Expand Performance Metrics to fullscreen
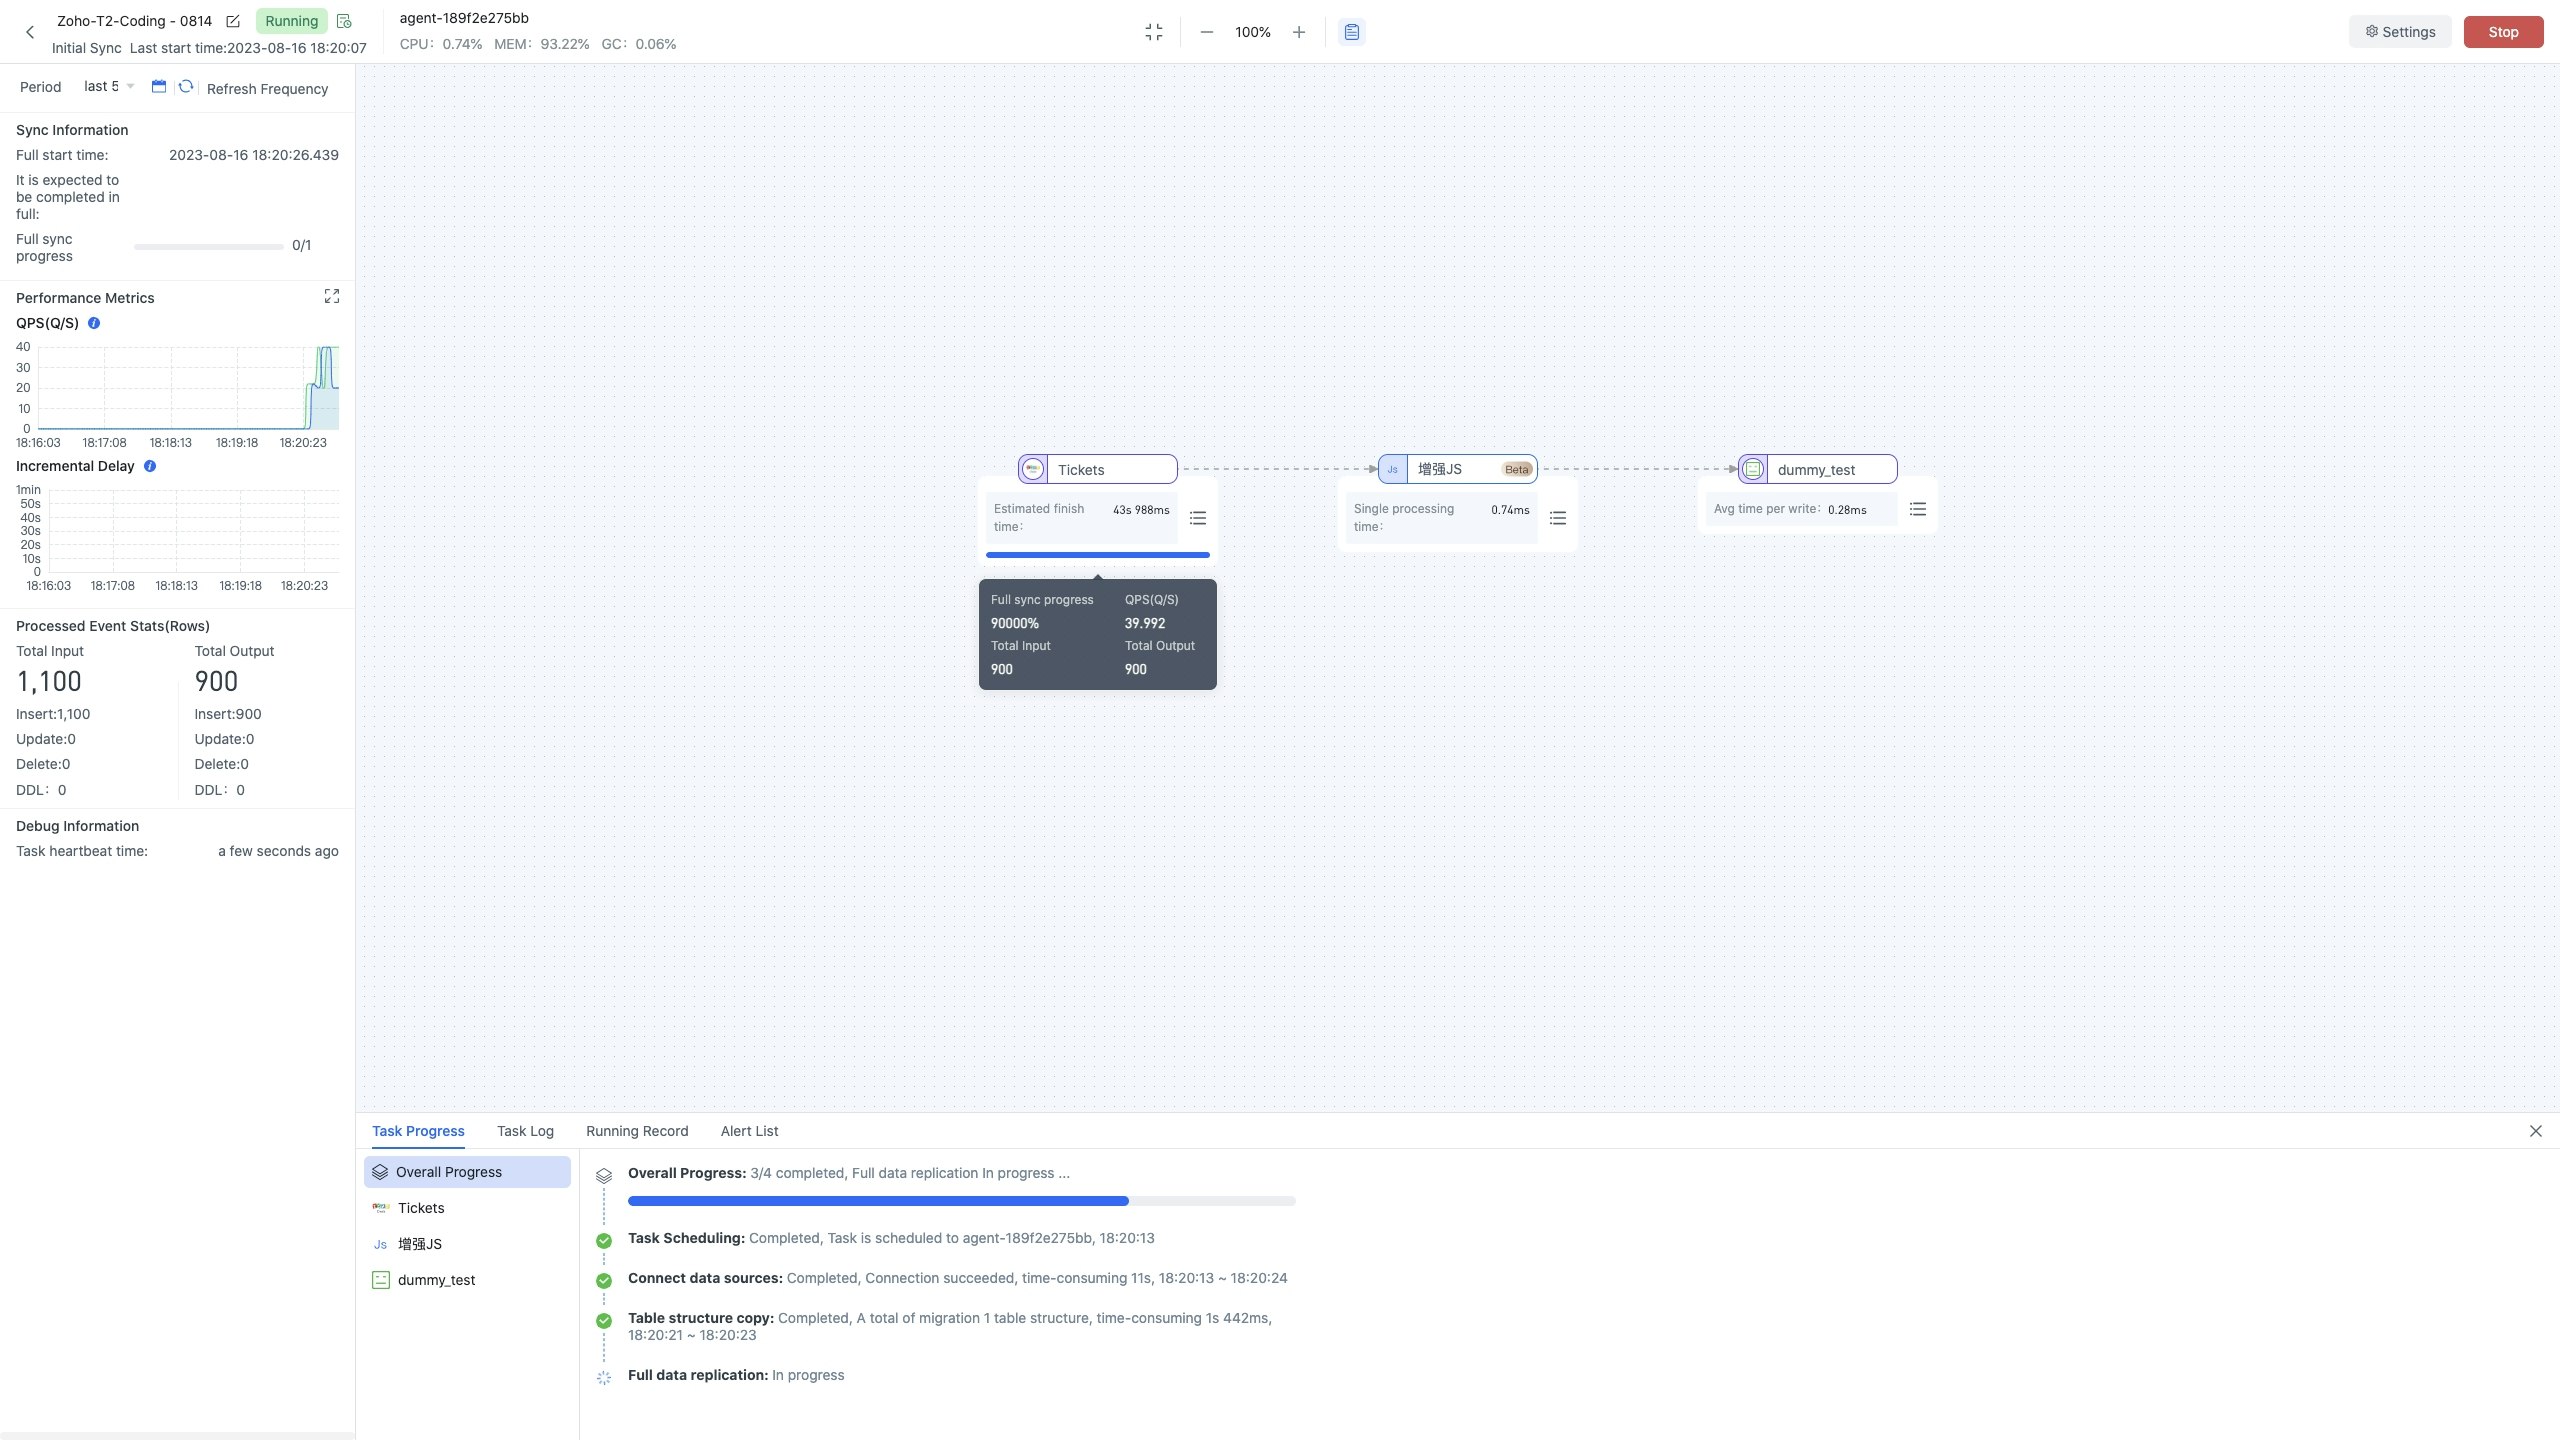Viewport: 2560px width, 1440px height. point(332,296)
